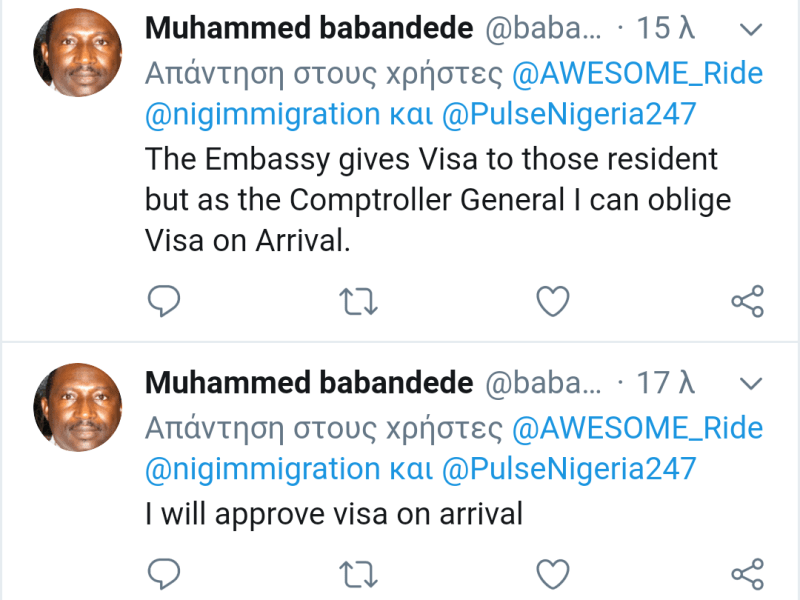Open the dropdown menu on the second tweet
Image resolution: width=800 pixels, height=600 pixels.
point(751,383)
